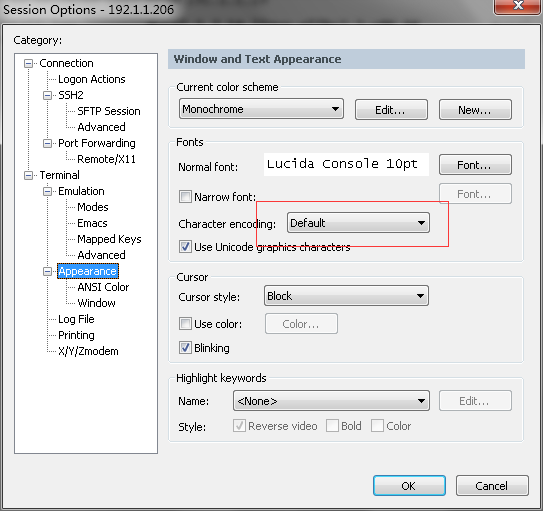Click the cursor Color button

[x=301, y=324]
